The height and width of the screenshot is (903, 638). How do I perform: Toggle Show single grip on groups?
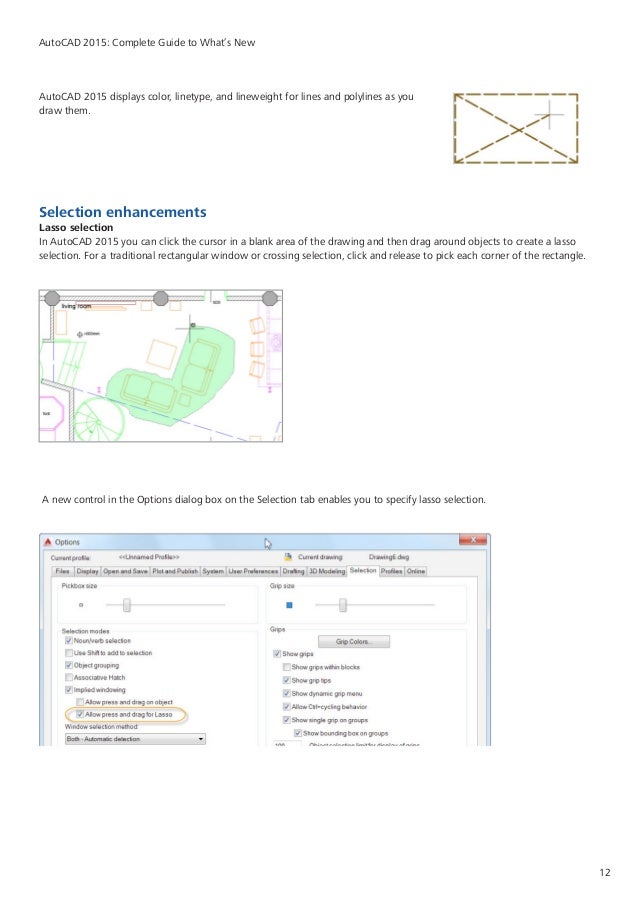[286, 720]
